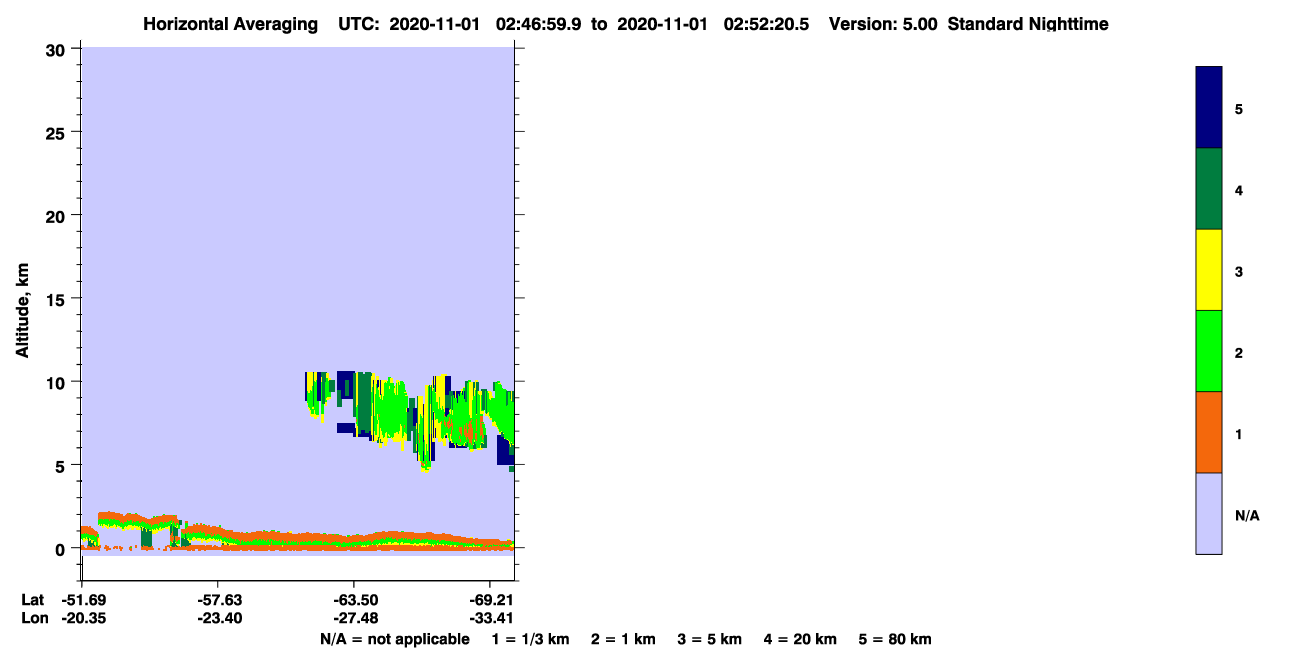Click the y-axis tick label 25
The height and width of the screenshot is (667, 1300).
tap(58, 132)
